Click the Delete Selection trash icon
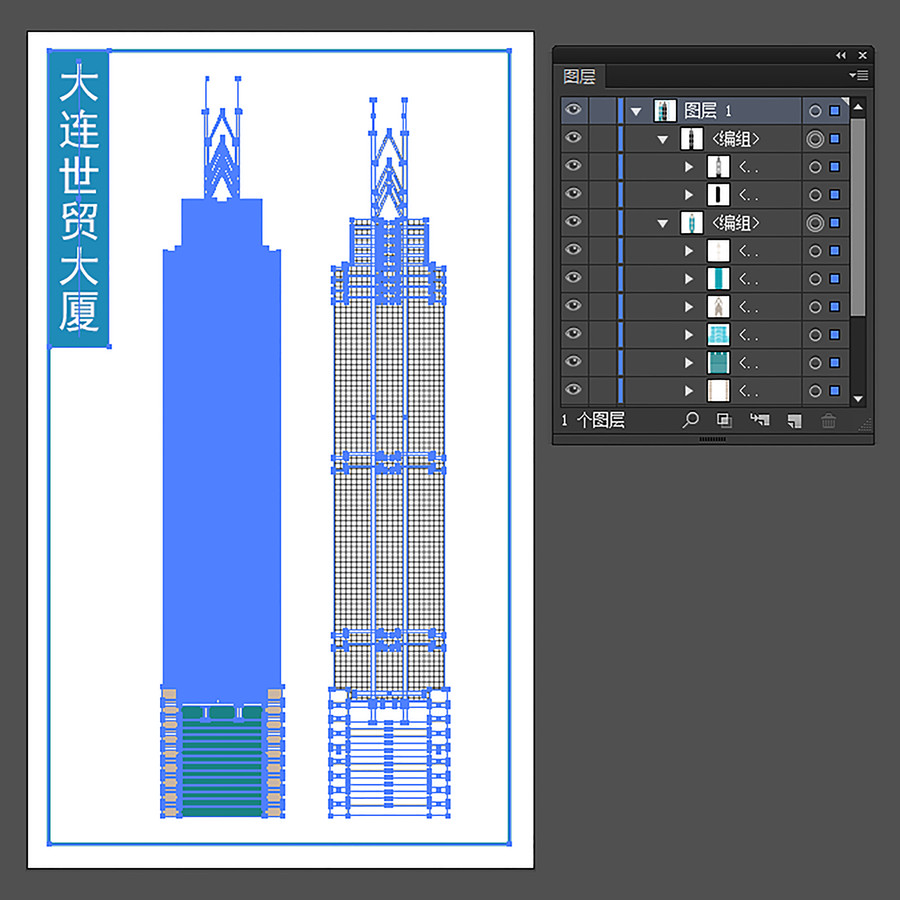Image resolution: width=900 pixels, height=900 pixels. 828,421
